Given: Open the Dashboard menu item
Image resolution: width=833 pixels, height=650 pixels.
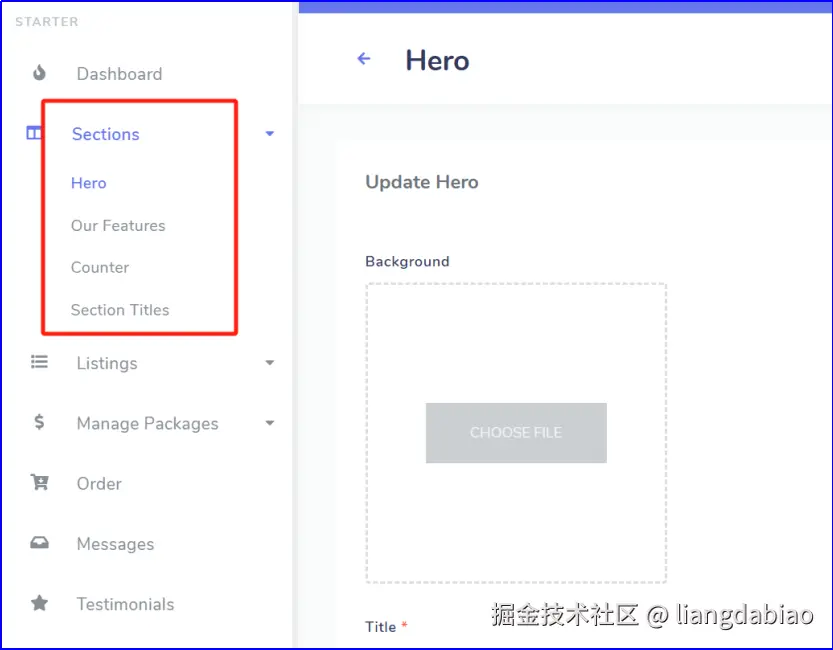Looking at the screenshot, I should point(120,74).
